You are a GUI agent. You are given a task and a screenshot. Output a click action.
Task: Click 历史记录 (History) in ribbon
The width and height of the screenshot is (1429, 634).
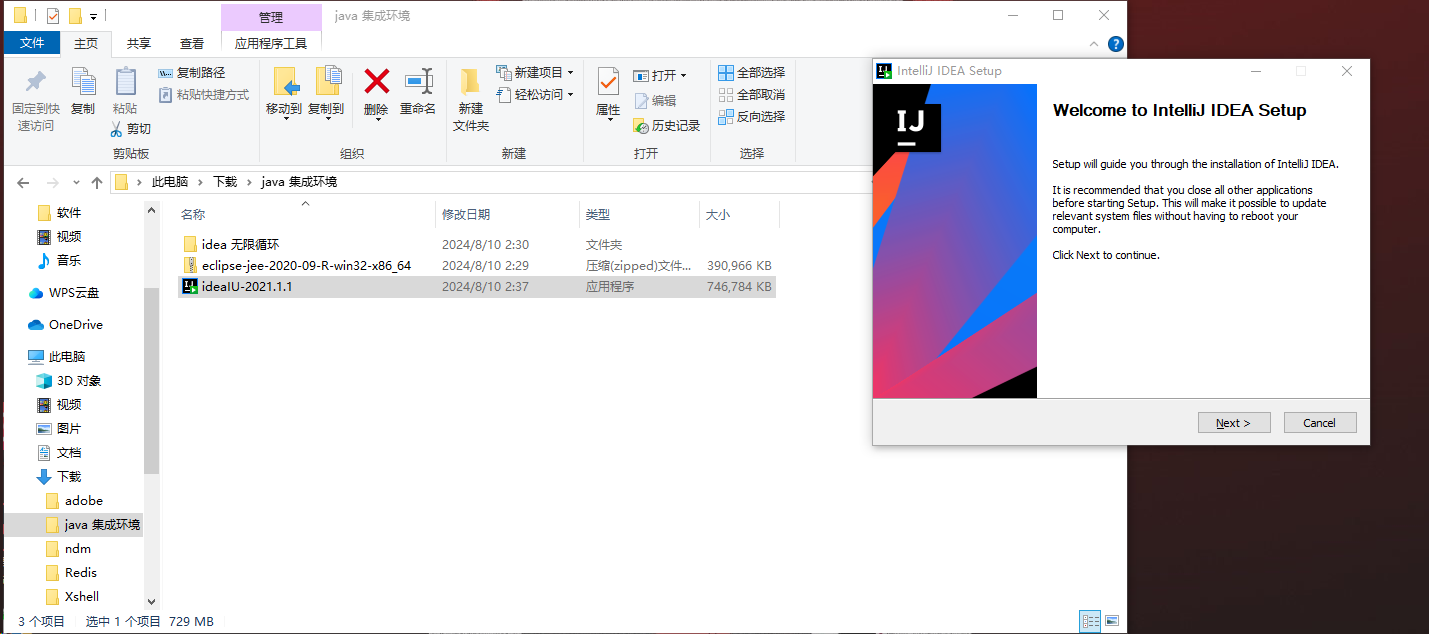pos(666,126)
